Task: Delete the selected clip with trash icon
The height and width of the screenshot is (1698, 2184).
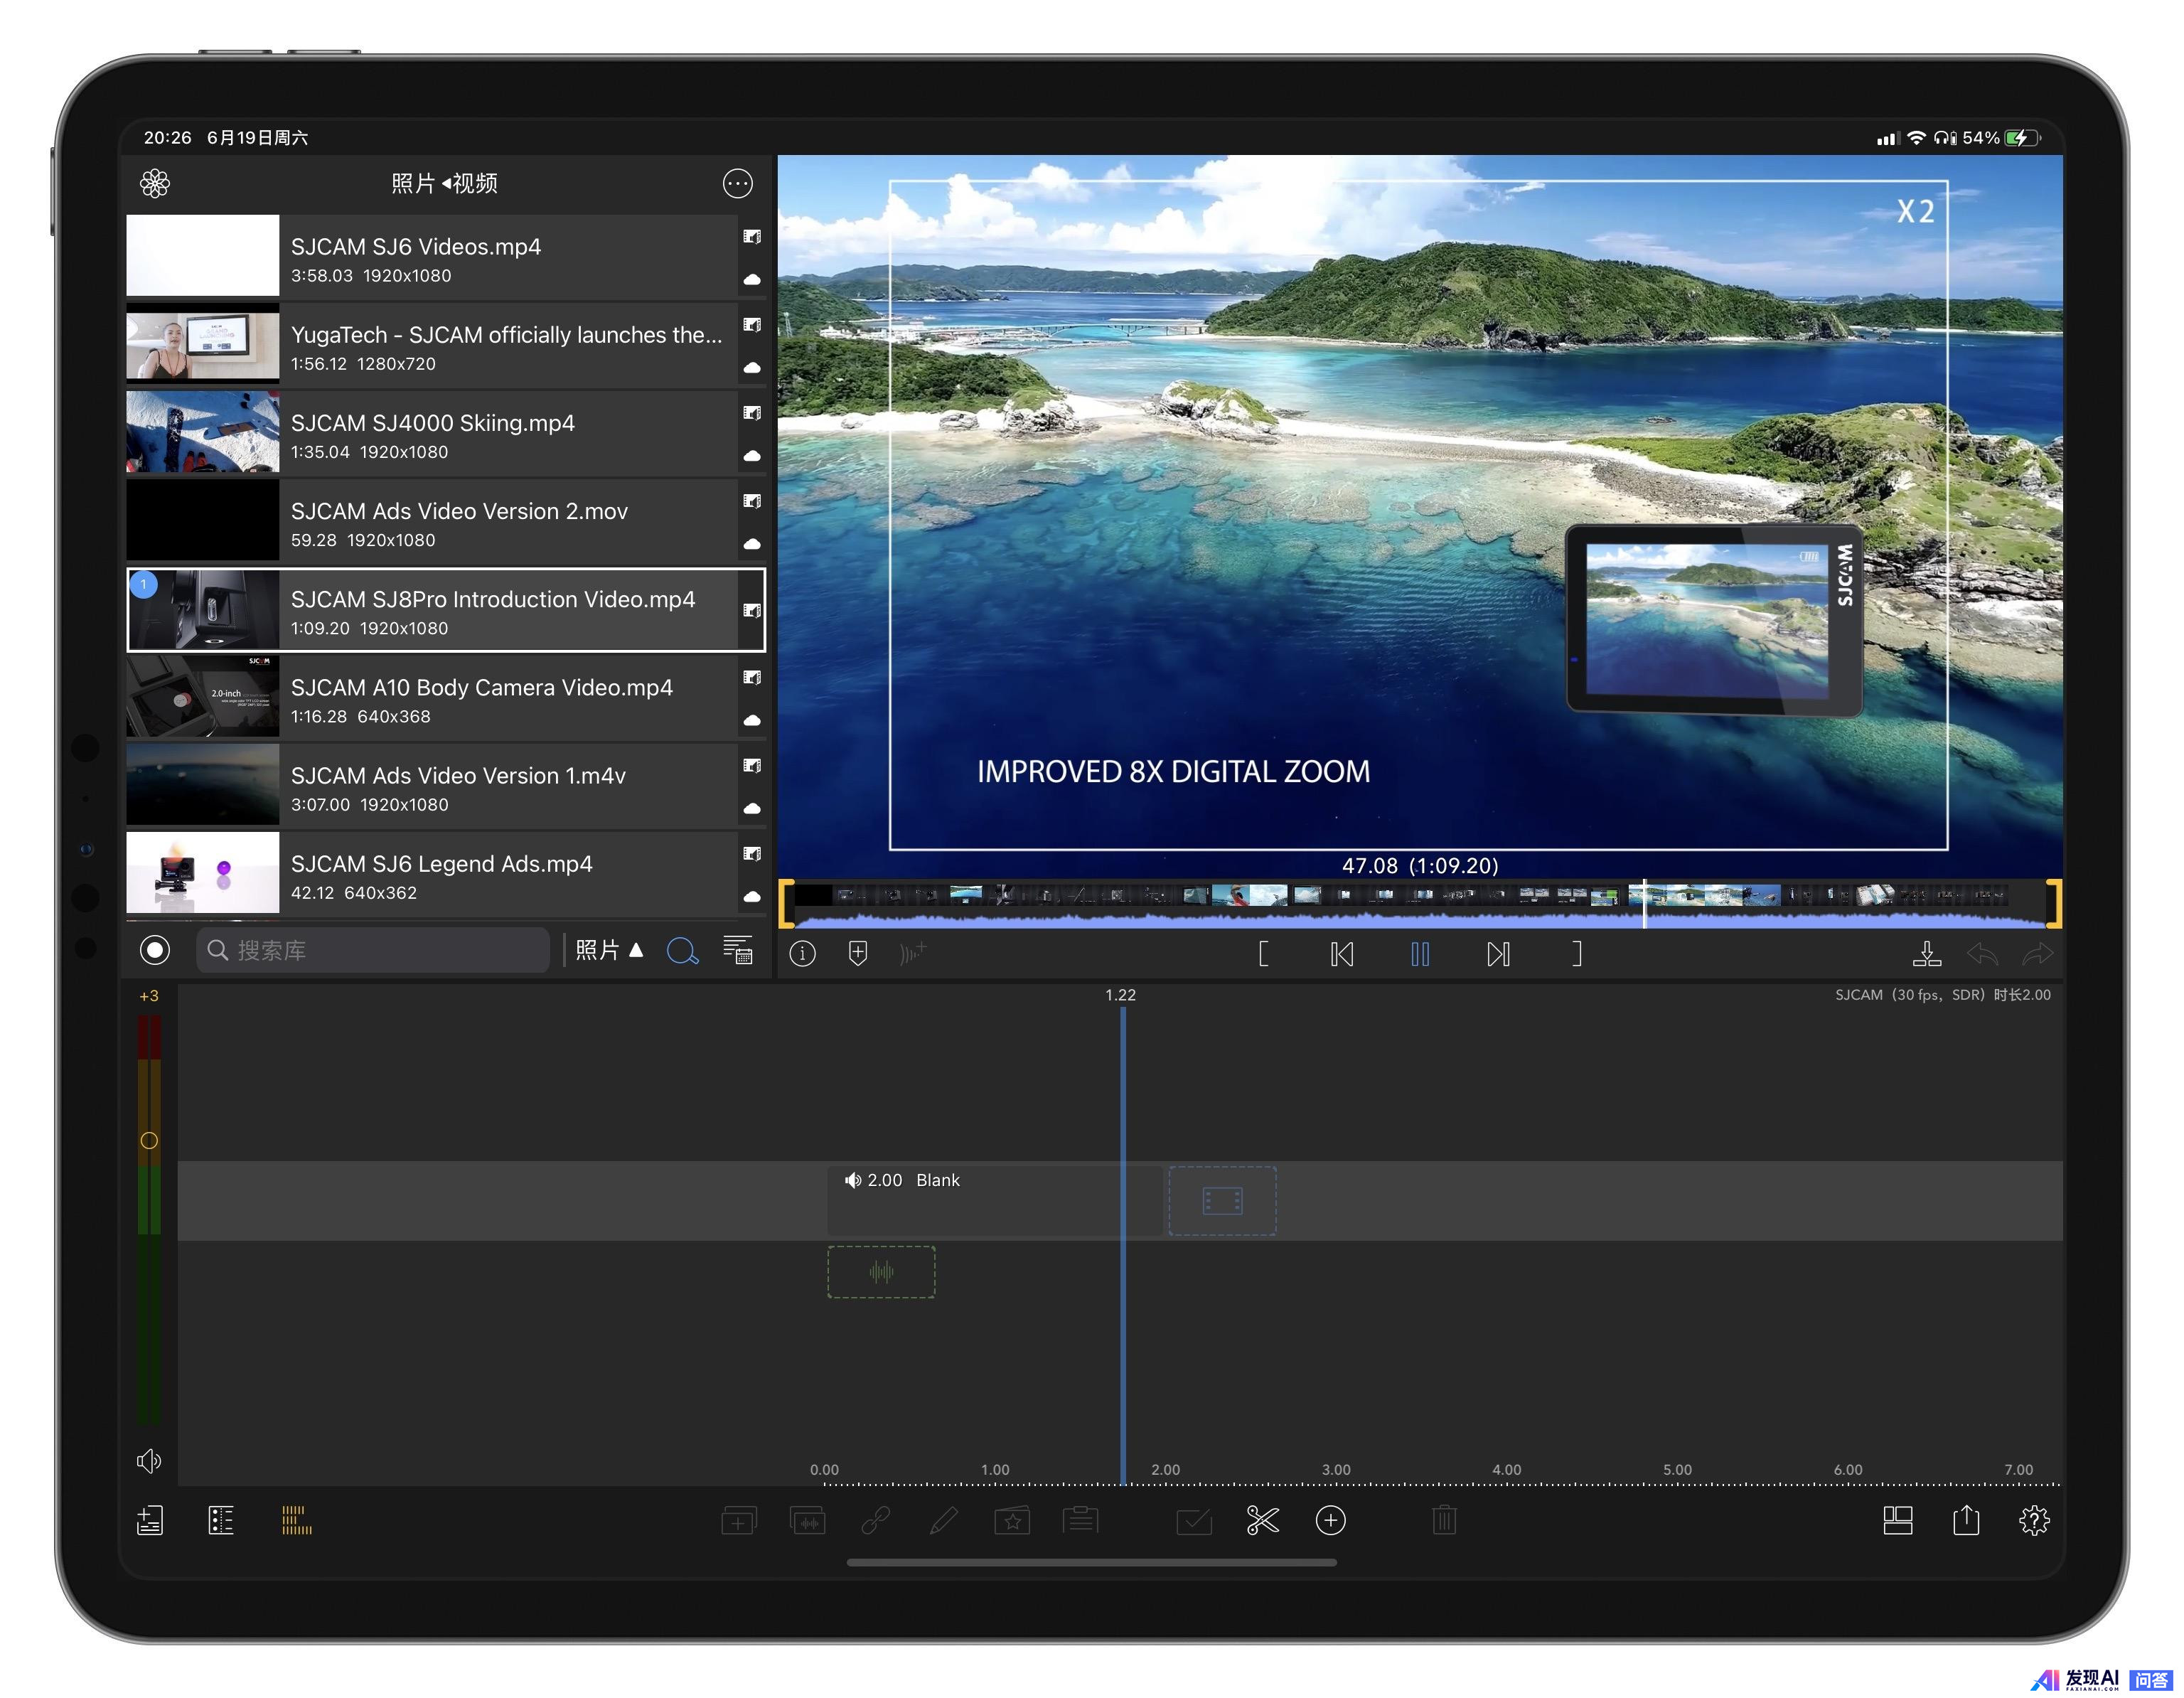Action: click(1444, 1521)
